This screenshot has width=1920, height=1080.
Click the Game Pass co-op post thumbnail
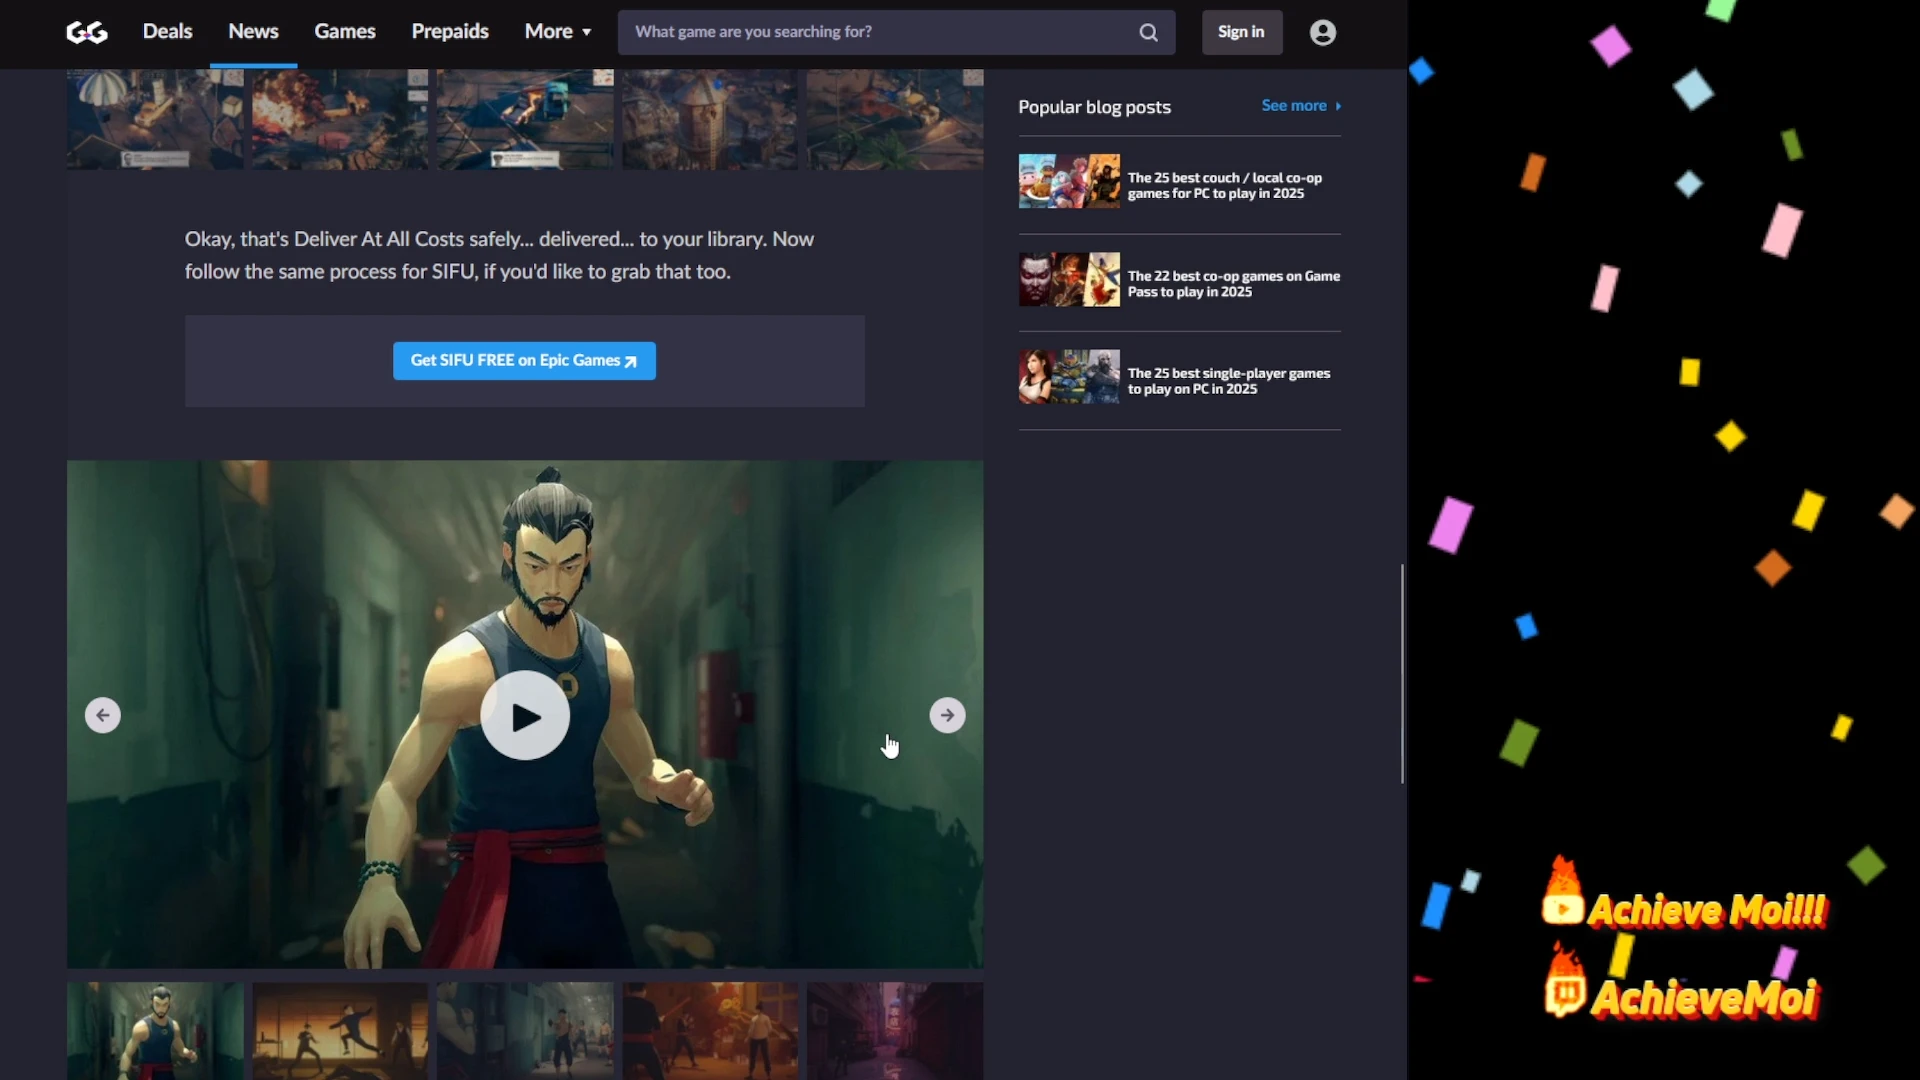1069,279
